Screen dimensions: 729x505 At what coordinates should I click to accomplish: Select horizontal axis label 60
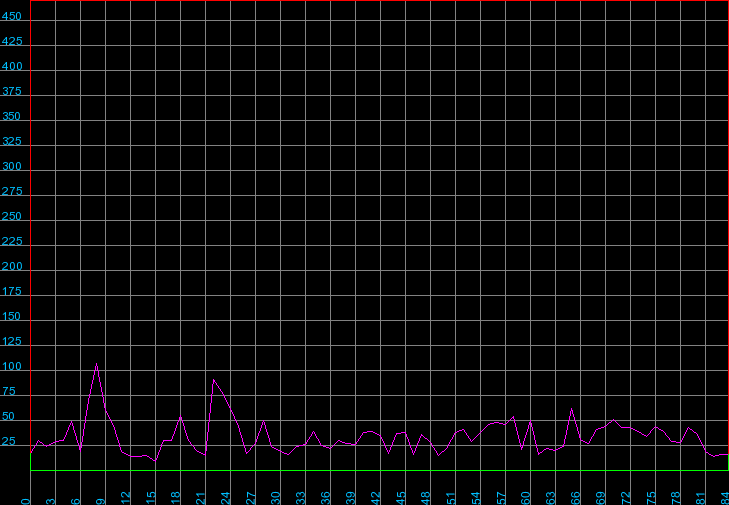coord(526,498)
